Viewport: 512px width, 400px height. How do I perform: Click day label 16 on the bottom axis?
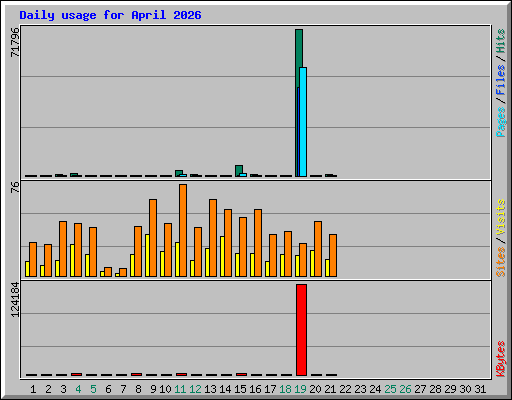(x=255, y=389)
